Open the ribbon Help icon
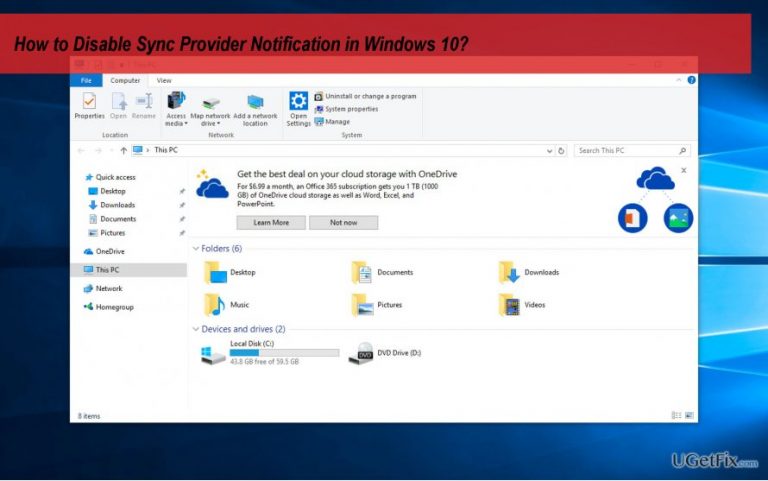 point(691,80)
